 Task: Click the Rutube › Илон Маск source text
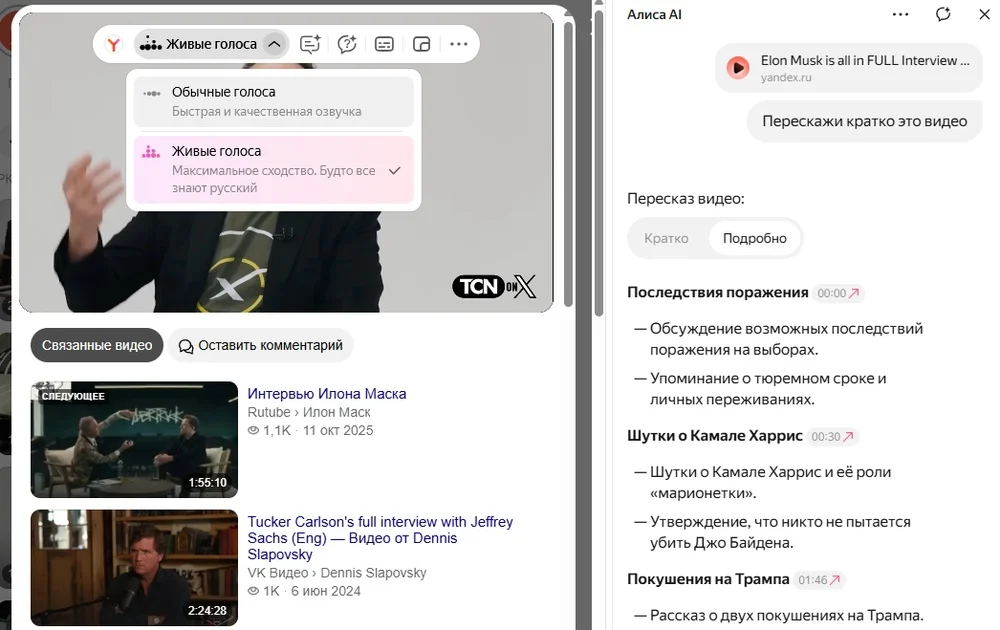[309, 412]
